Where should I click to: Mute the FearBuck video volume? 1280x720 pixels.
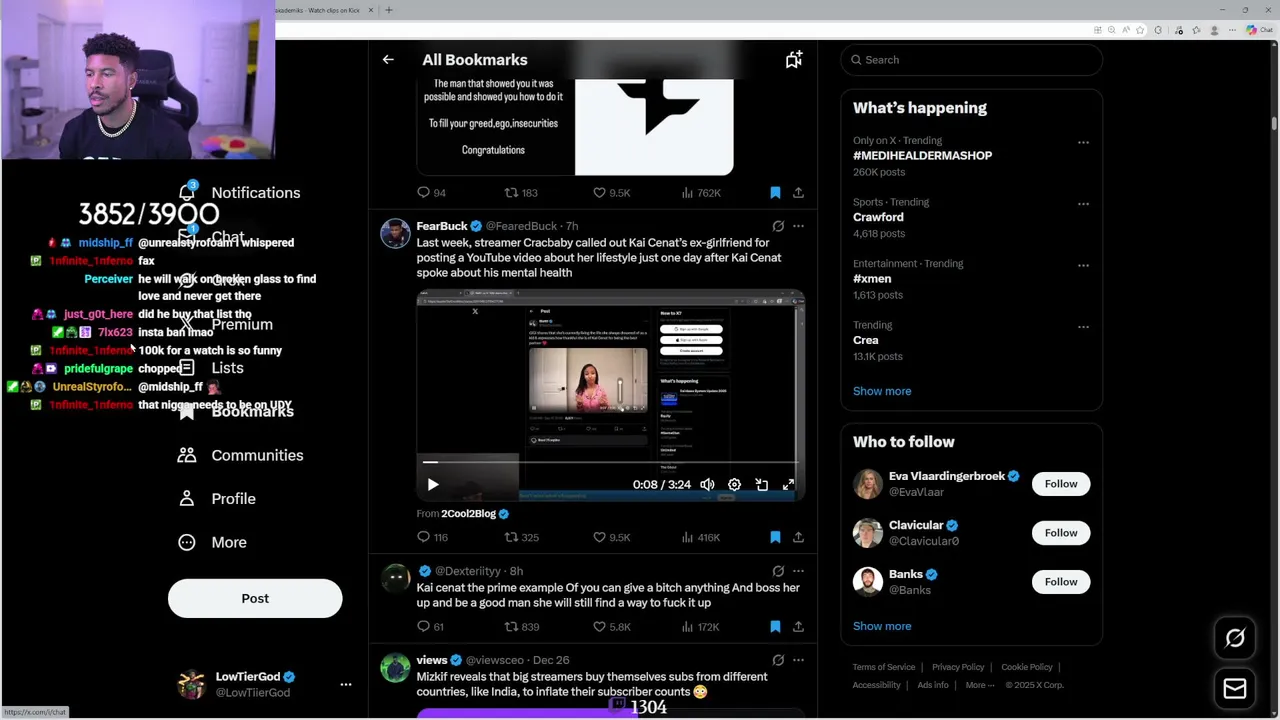coord(707,484)
